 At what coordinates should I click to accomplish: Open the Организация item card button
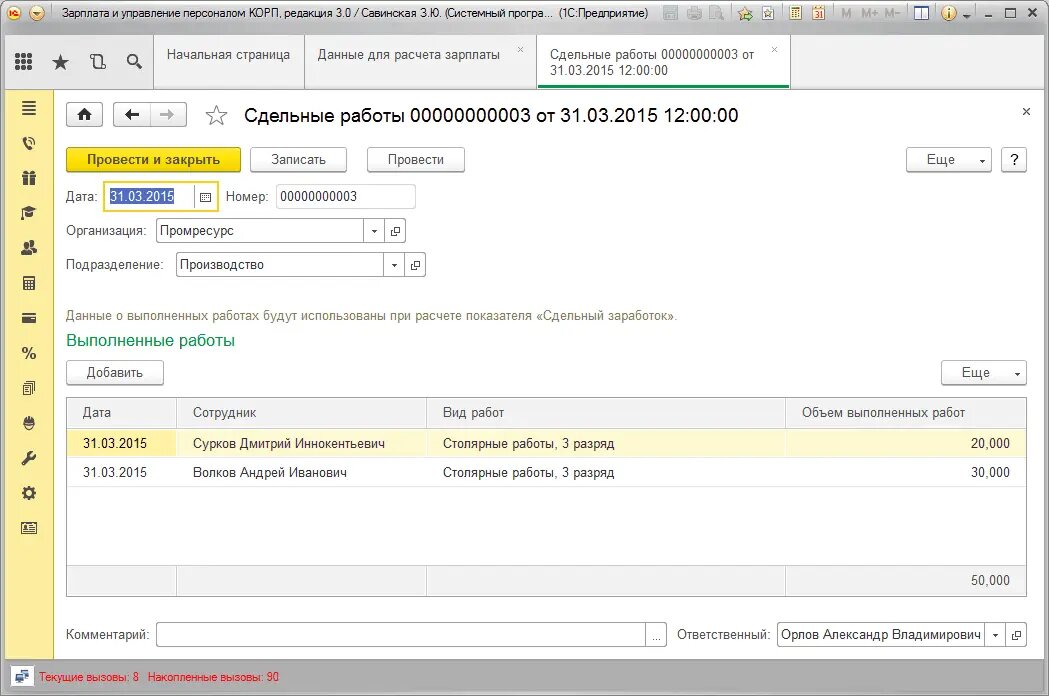(x=395, y=231)
